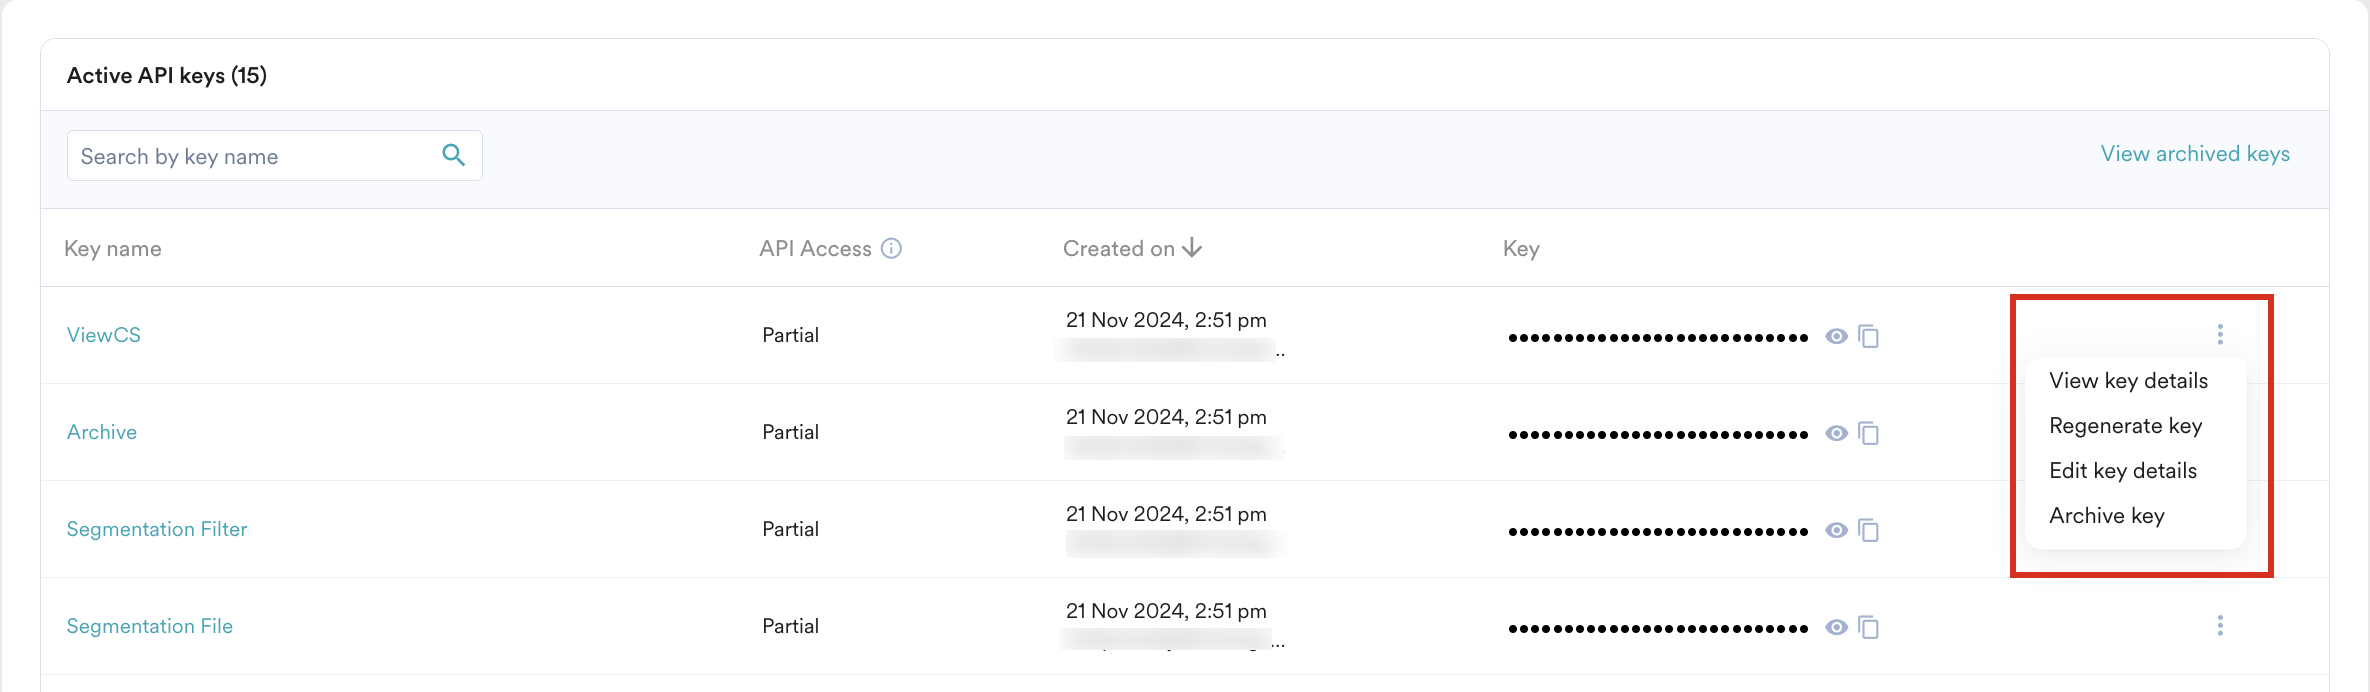
Task: Reveal the Segmentation File key
Action: tap(1836, 627)
